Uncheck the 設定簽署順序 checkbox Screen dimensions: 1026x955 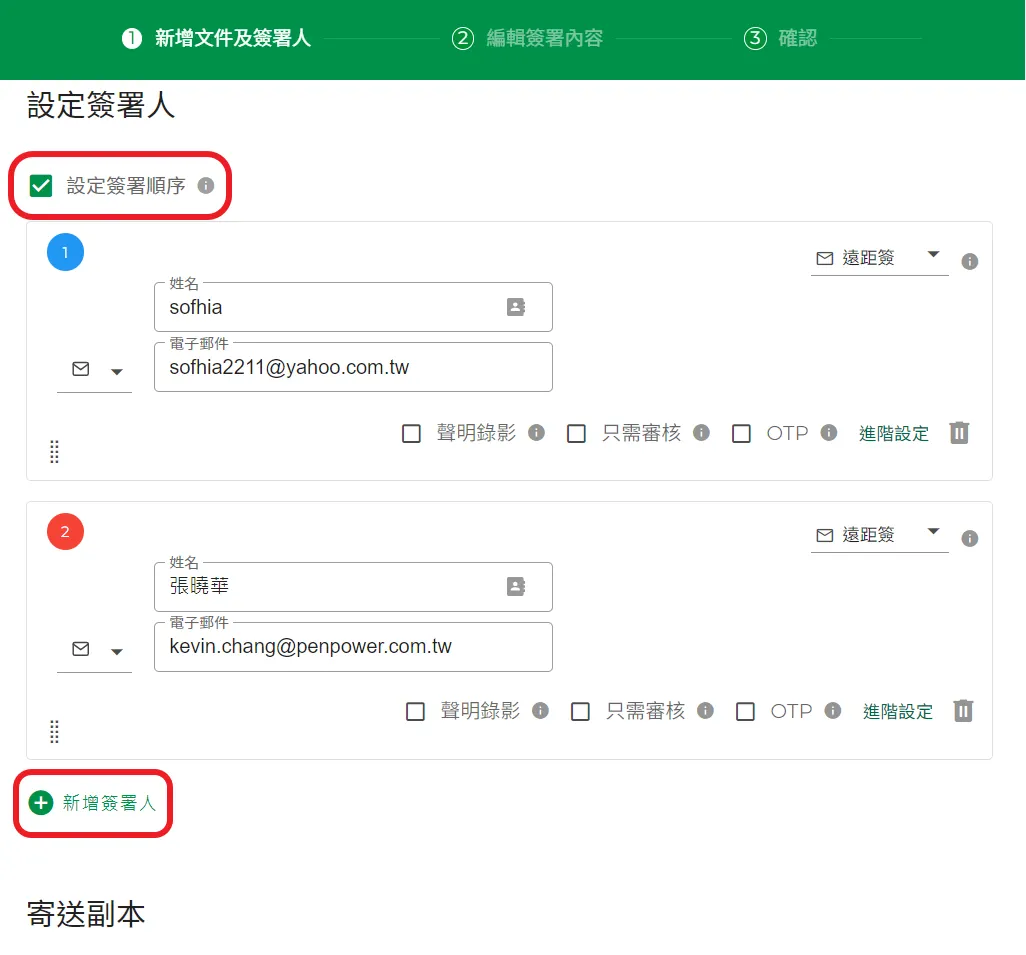tap(41, 186)
